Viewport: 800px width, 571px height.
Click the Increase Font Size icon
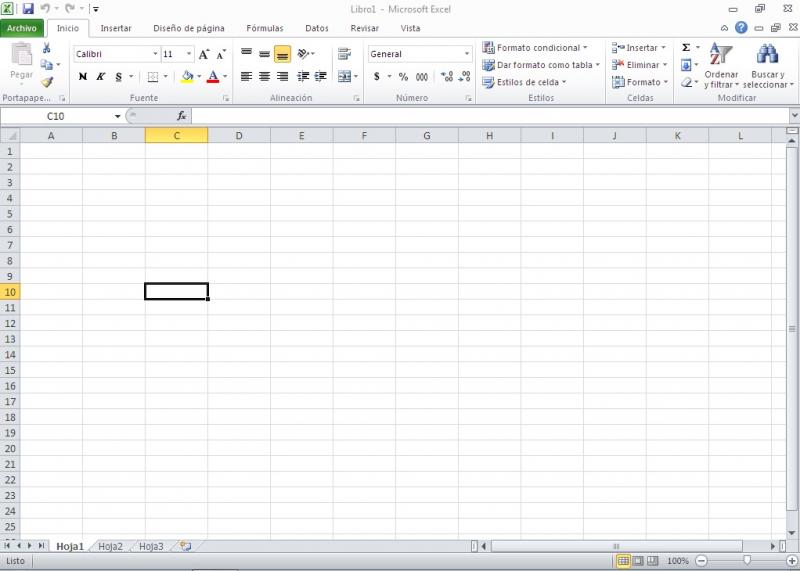coord(204,54)
